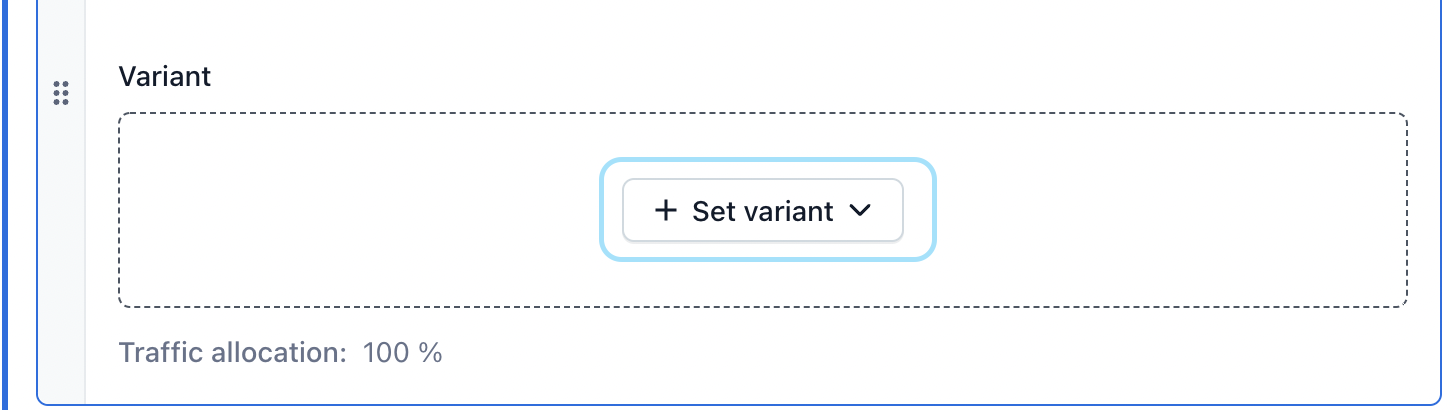This screenshot has height=410, width=1450.
Task: Click the light-blue focus ring around Set variant
Action: tap(767, 162)
